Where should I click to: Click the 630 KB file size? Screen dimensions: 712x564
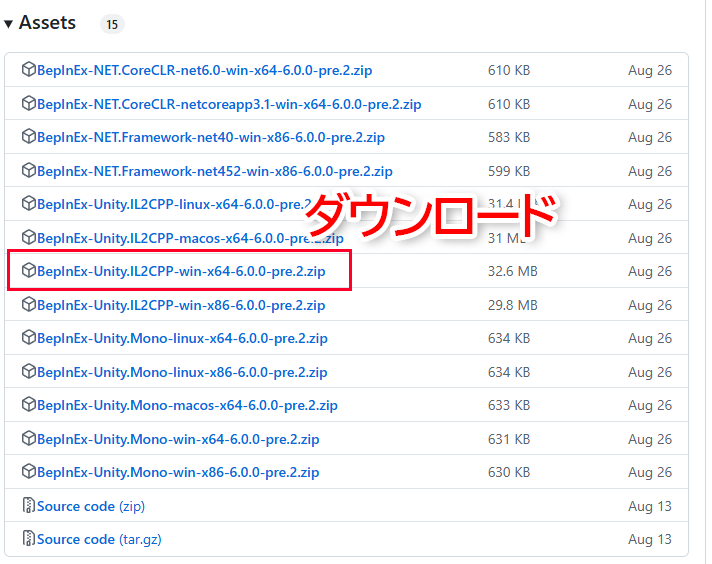[x=509, y=473]
